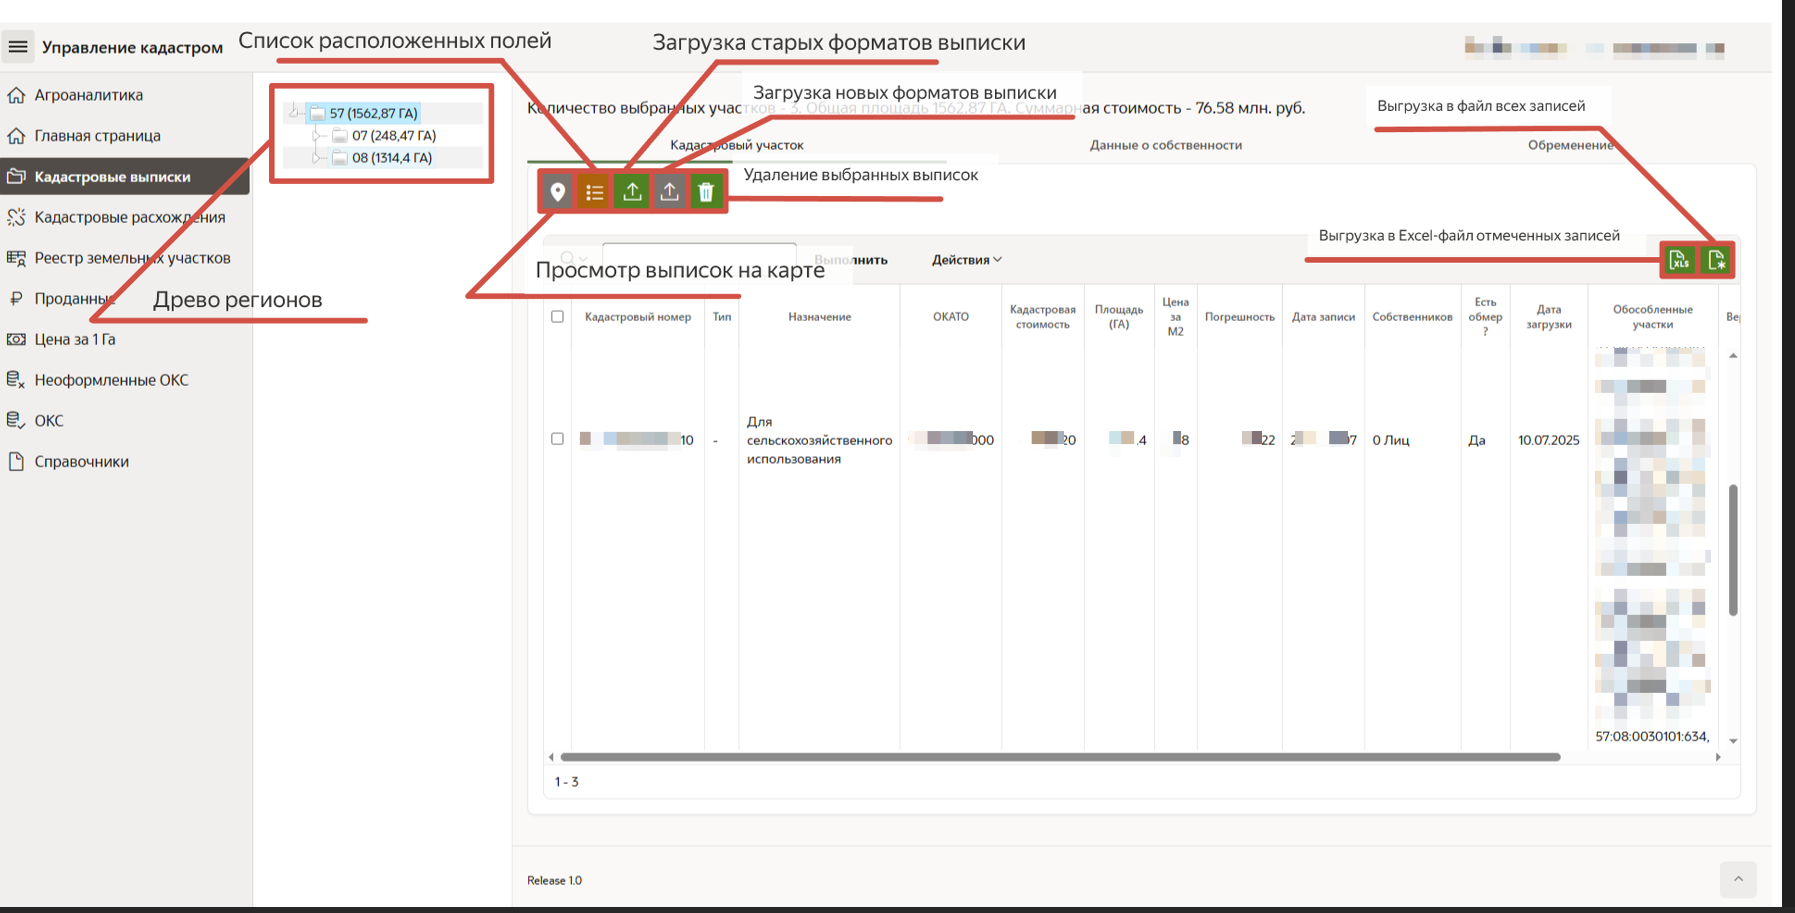Screen dimensions: 1795x913
Task: Select region 57 in the tree
Action: click(x=373, y=113)
